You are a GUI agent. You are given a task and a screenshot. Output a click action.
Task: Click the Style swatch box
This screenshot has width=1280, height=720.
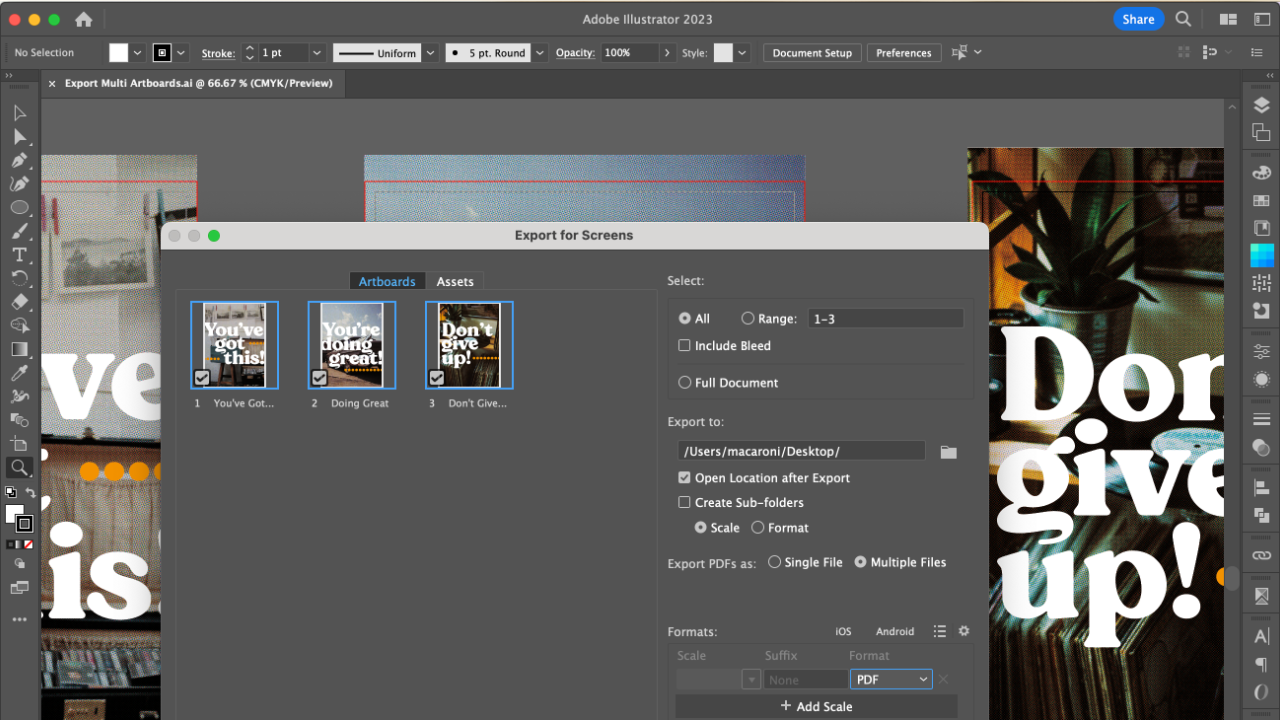pyautogui.click(x=723, y=53)
